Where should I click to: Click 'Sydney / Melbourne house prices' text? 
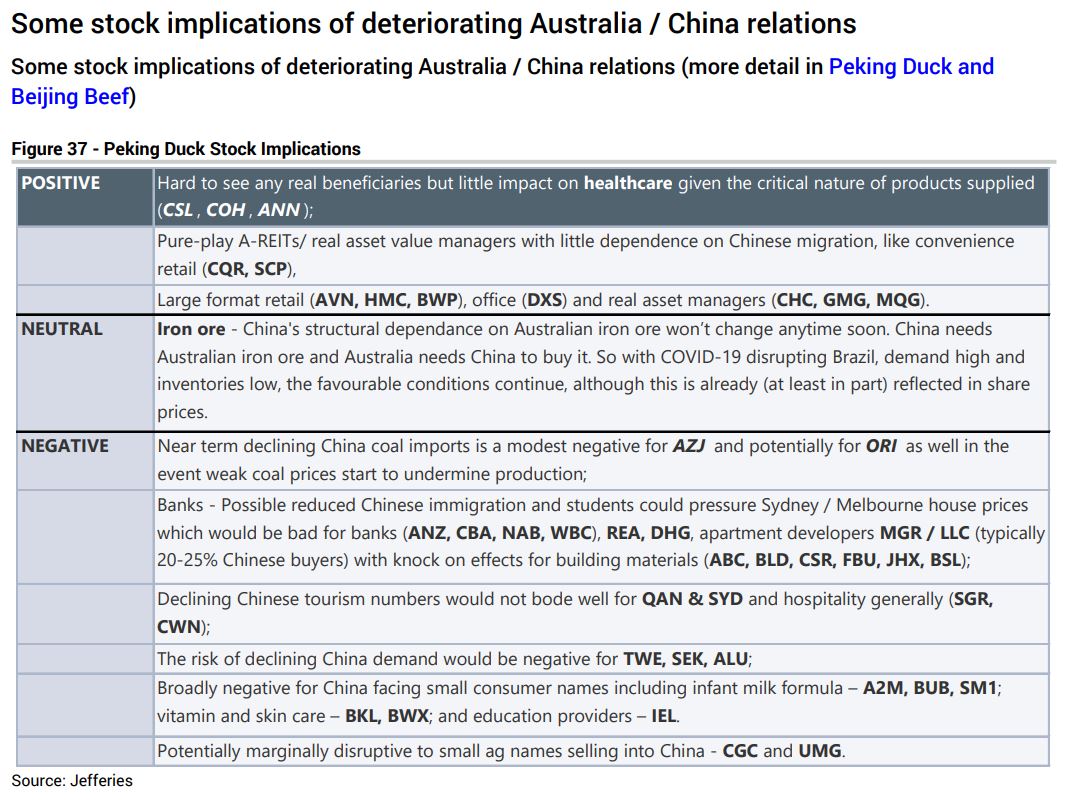point(894,505)
